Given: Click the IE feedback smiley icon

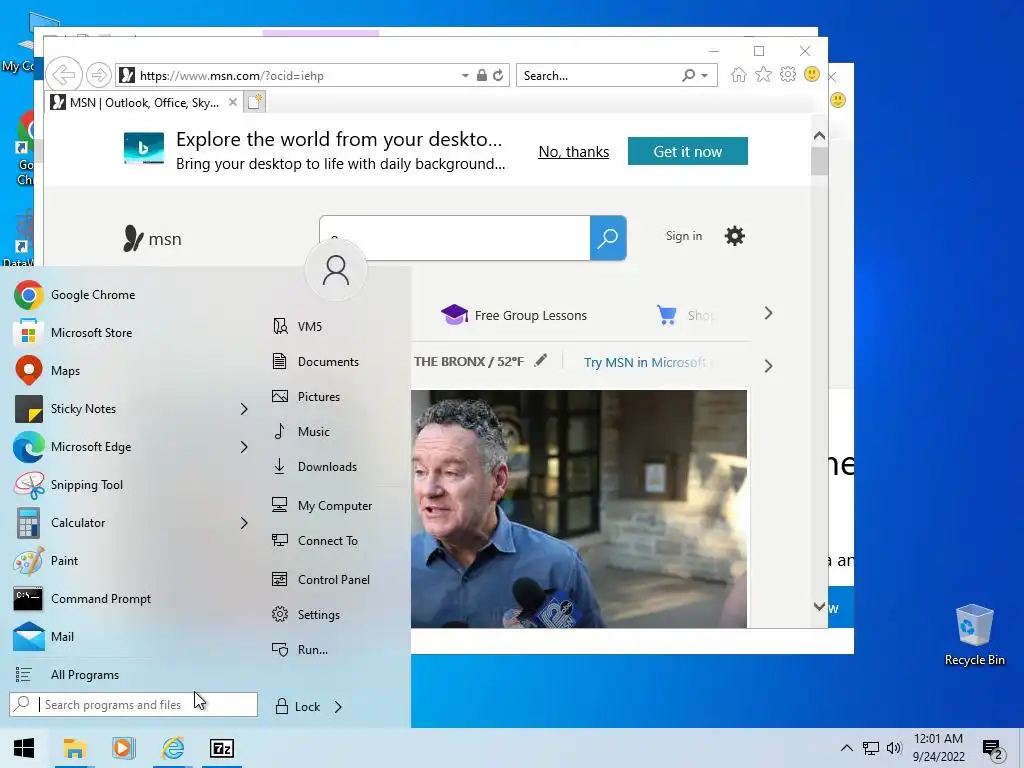Looking at the screenshot, I should pos(812,74).
